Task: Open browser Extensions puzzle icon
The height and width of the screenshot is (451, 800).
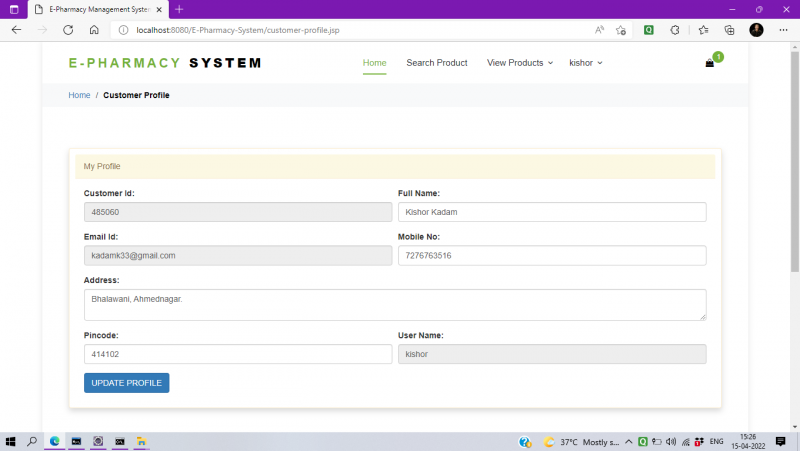Action: [x=674, y=30]
